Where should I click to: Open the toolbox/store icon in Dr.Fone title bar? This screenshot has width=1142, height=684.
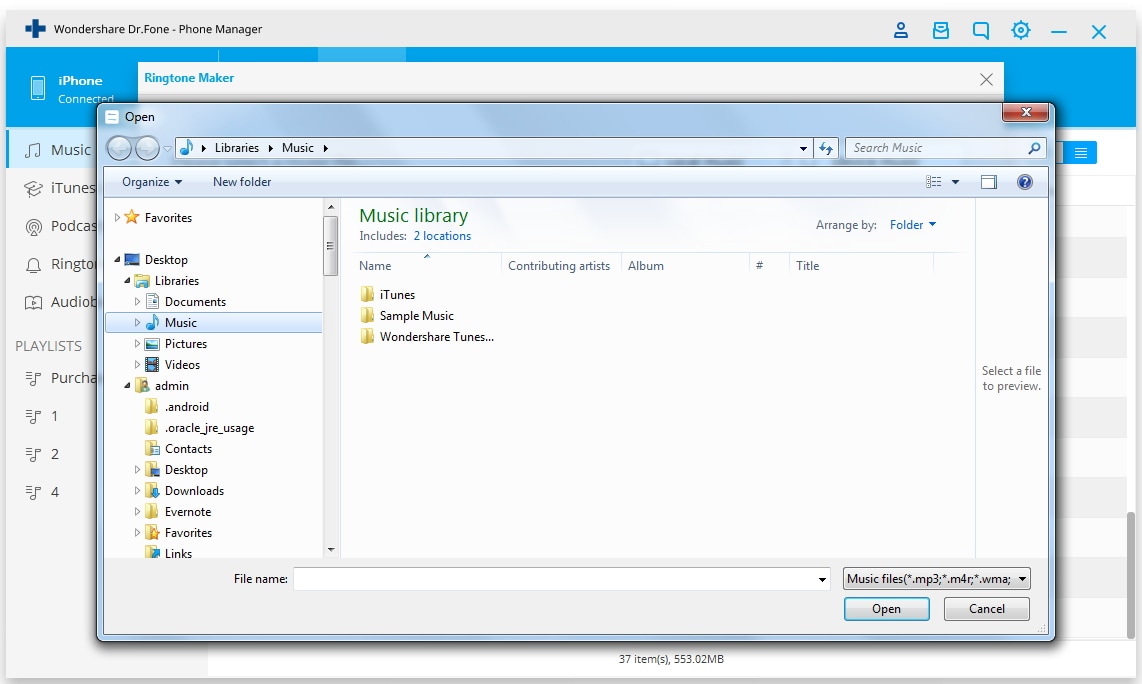941,30
